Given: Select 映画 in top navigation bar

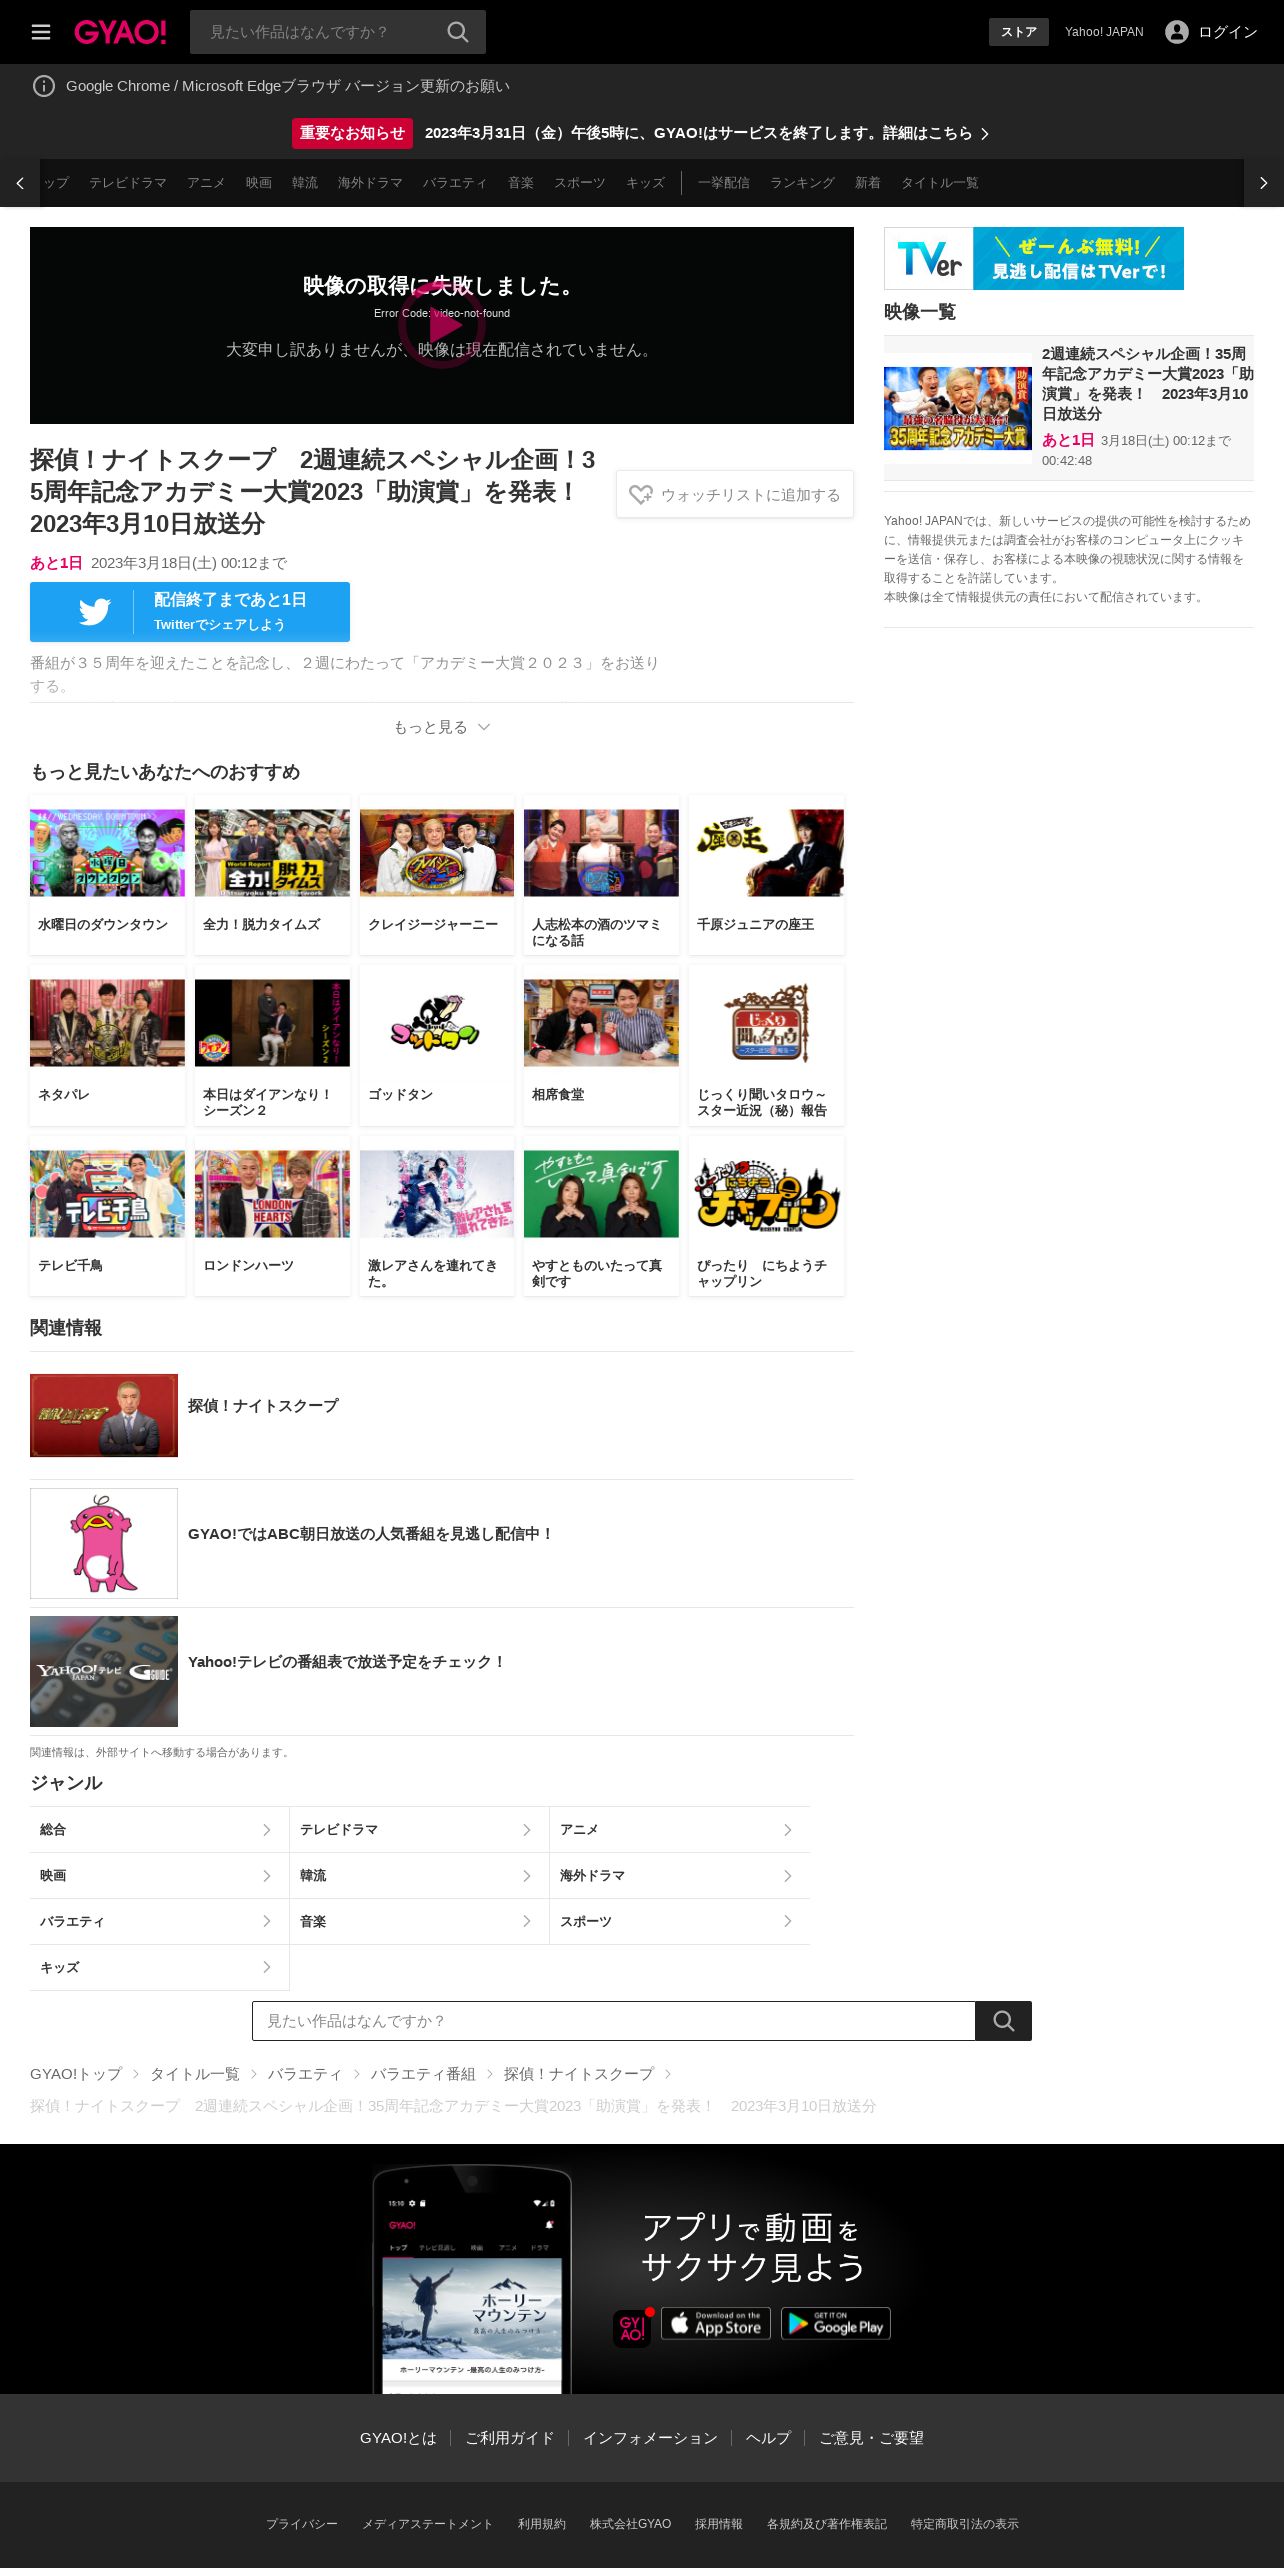Looking at the screenshot, I should pos(259,183).
